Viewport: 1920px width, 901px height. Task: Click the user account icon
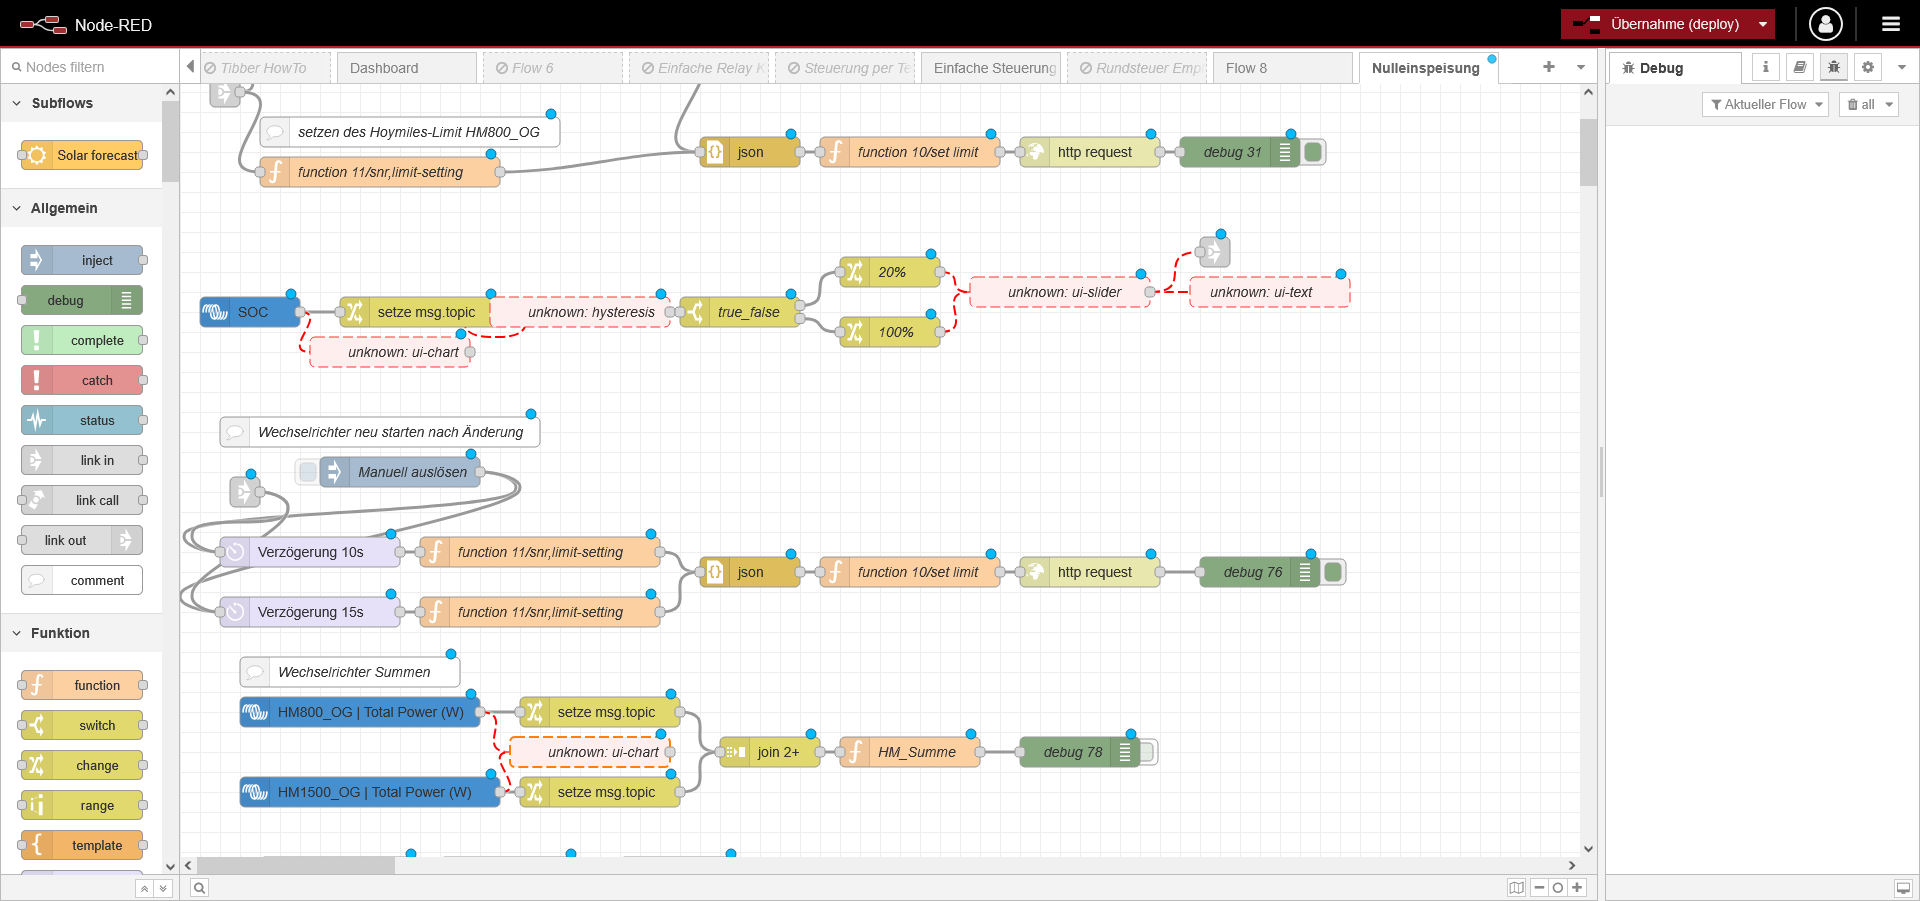tap(1825, 24)
